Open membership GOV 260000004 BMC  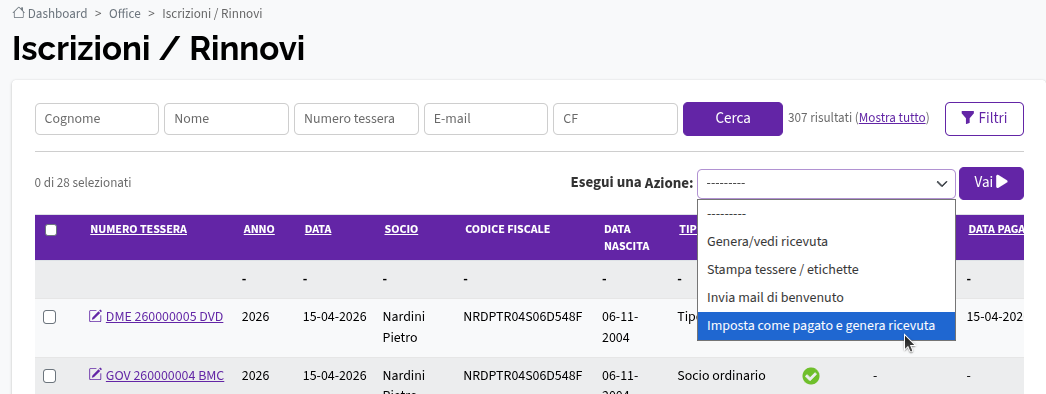[165, 376]
